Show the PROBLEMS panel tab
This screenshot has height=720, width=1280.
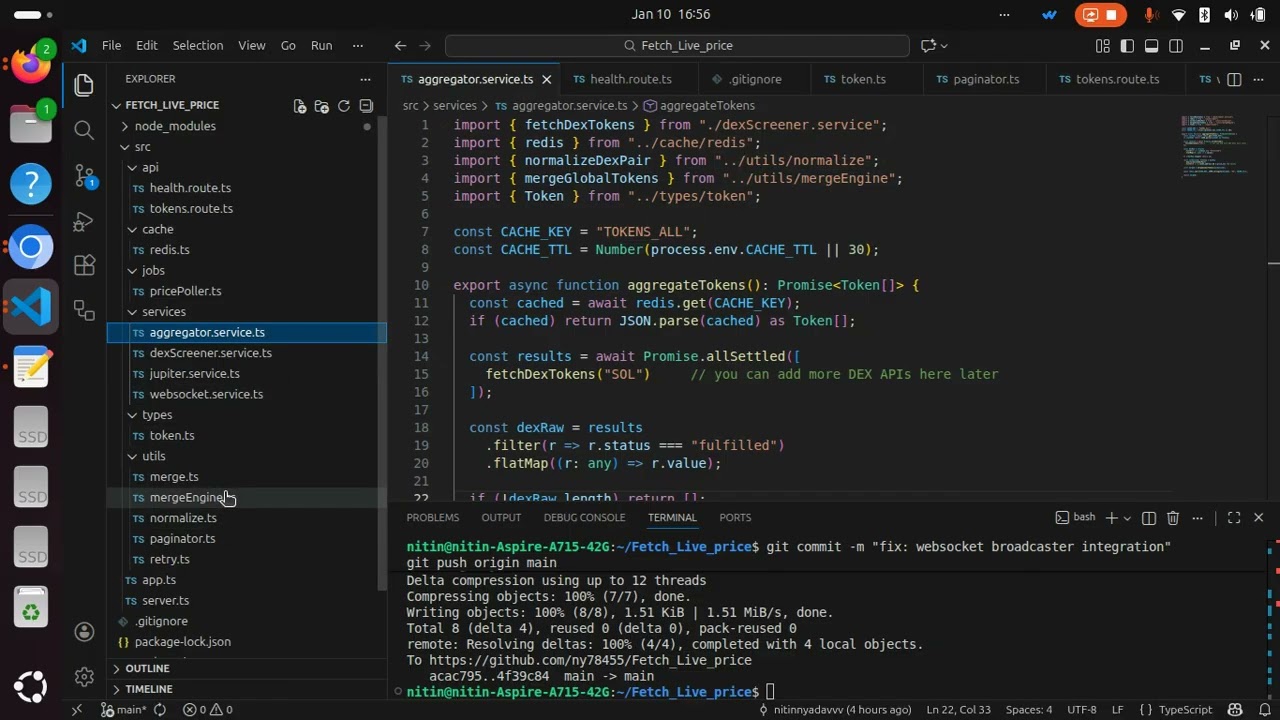(x=433, y=517)
